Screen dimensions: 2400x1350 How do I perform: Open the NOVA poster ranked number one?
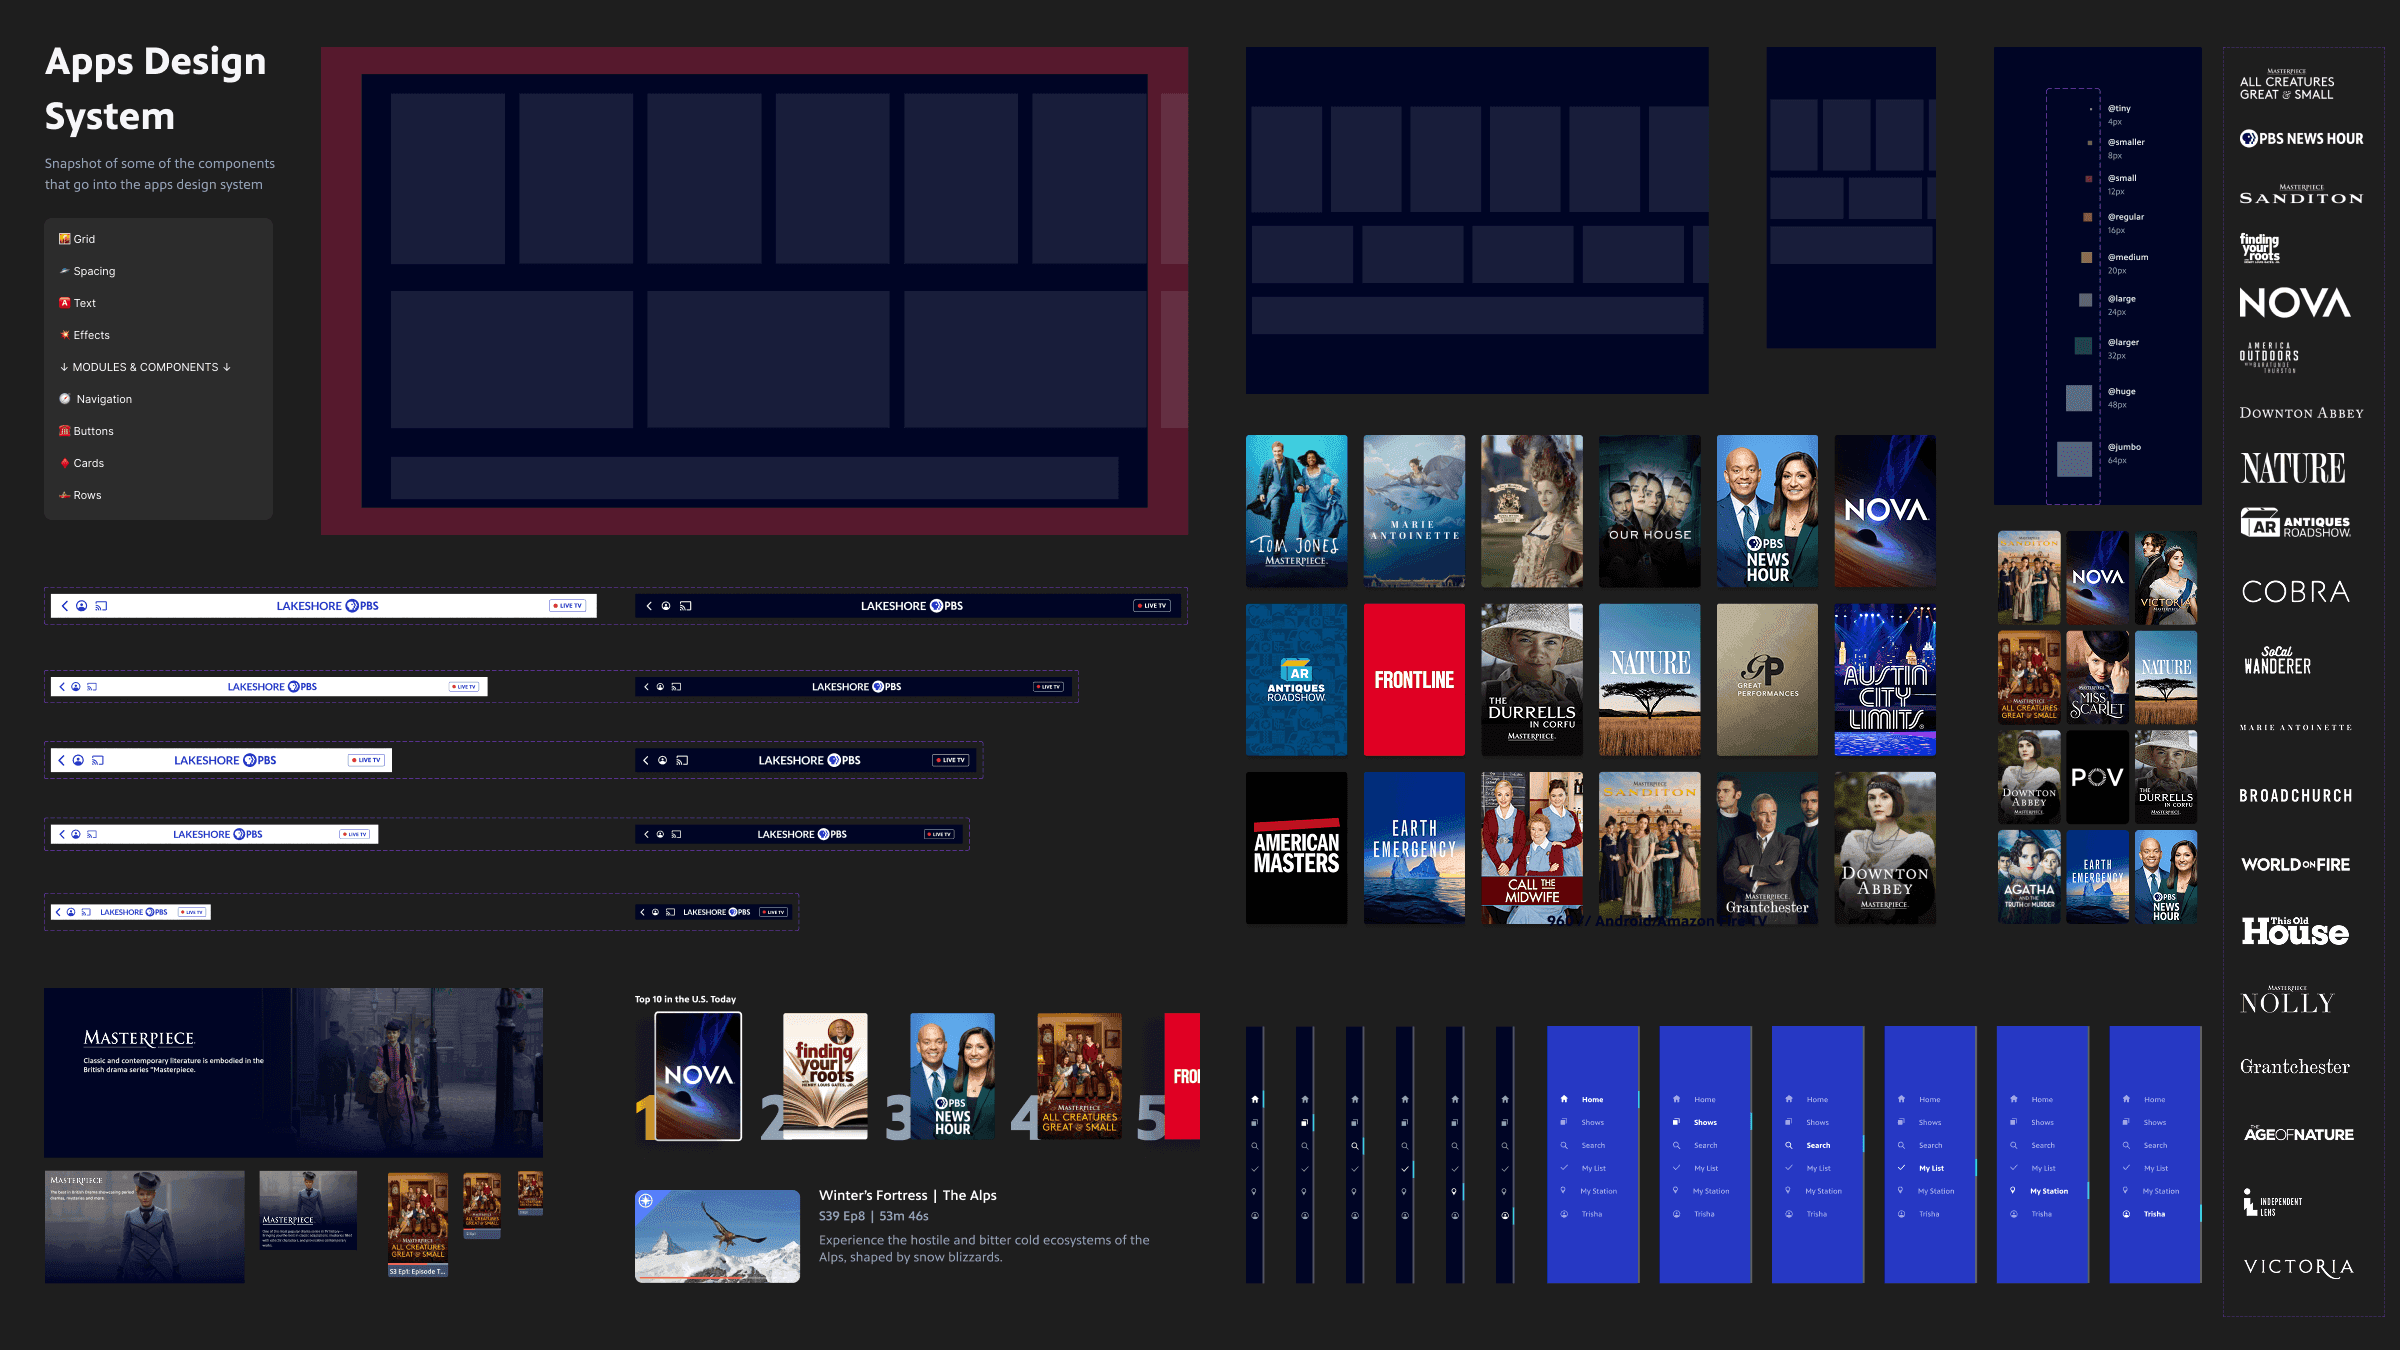[698, 1076]
